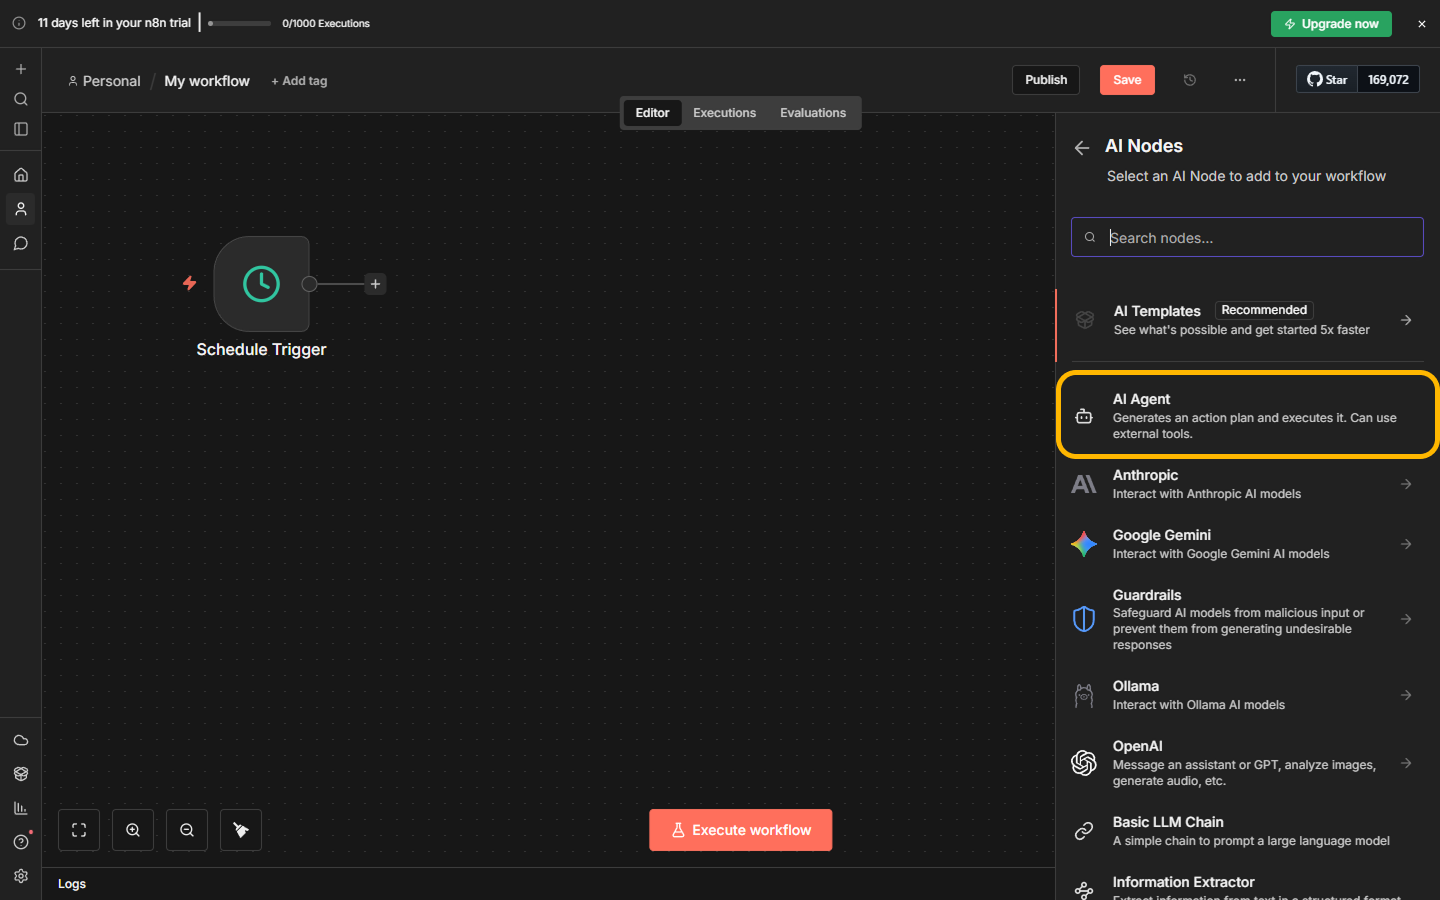Open the three-dot workflow options menu

(x=1240, y=80)
